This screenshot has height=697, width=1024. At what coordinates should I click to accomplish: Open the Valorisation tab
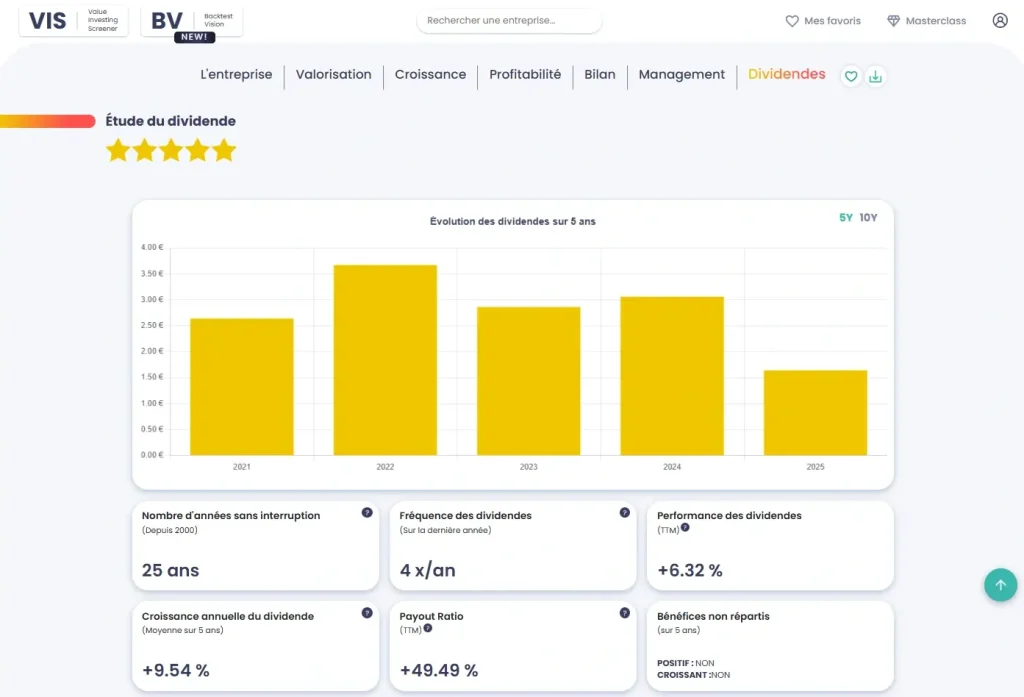[x=333, y=75]
